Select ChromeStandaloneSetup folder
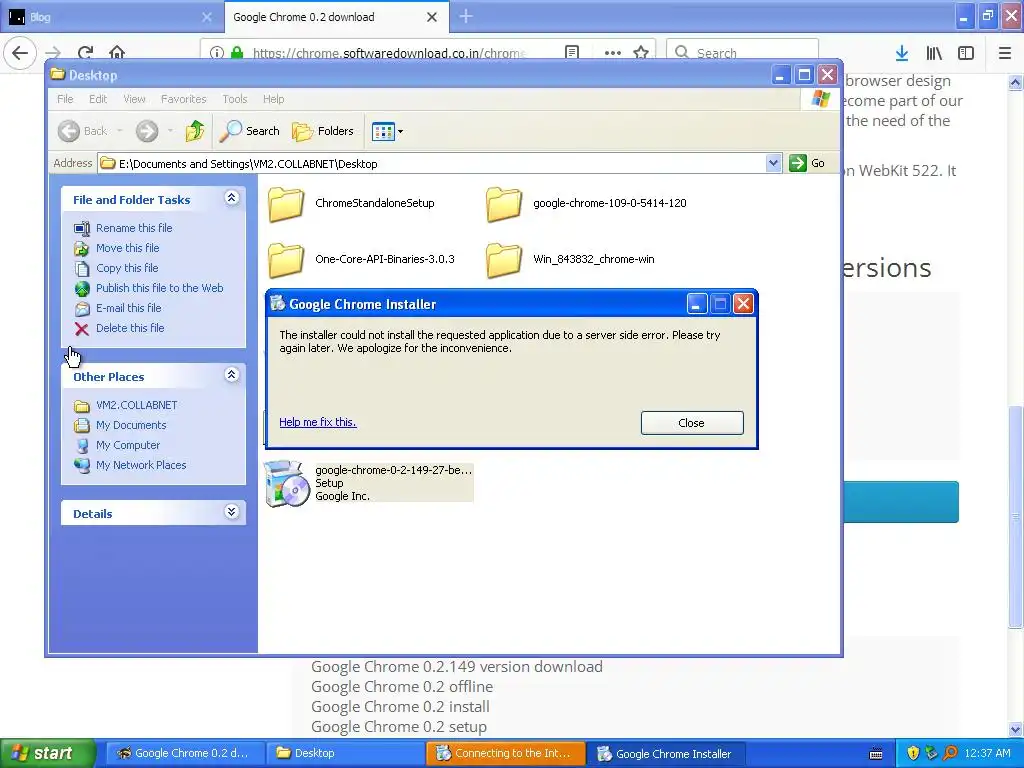The width and height of the screenshot is (1024, 768). 351,203
